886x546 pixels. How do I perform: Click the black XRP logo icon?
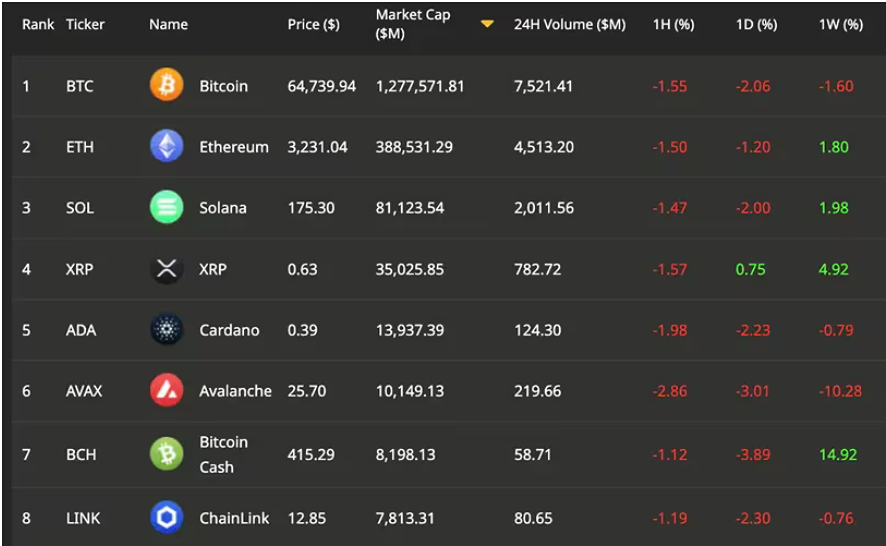tap(167, 269)
